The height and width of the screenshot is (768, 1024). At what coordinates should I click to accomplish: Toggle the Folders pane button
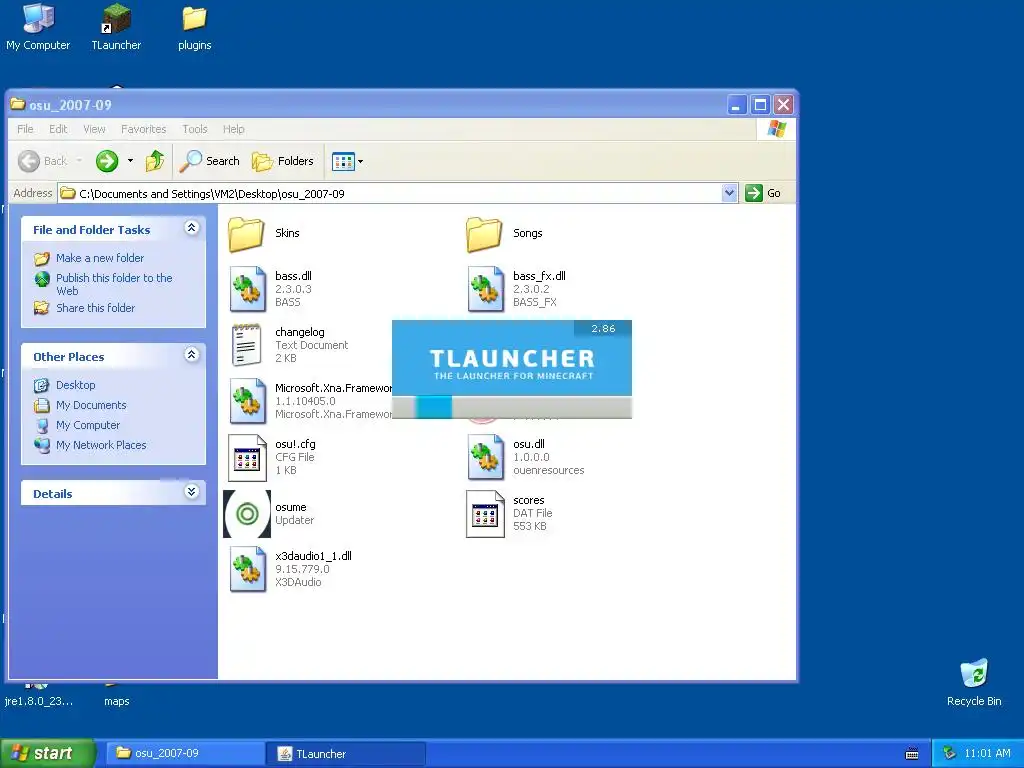point(283,161)
